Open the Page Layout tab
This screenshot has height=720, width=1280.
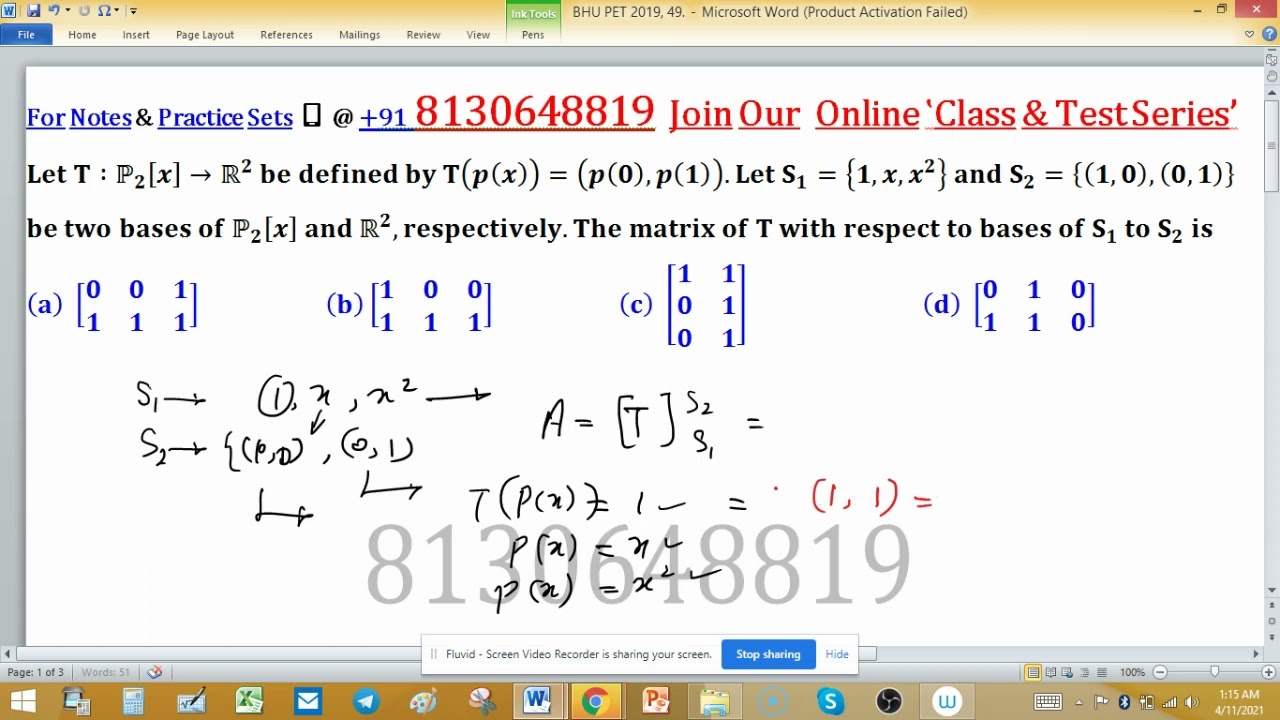pos(205,34)
